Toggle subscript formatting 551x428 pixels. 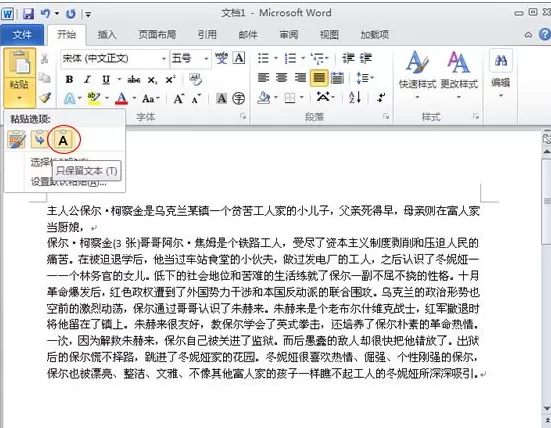coord(153,80)
